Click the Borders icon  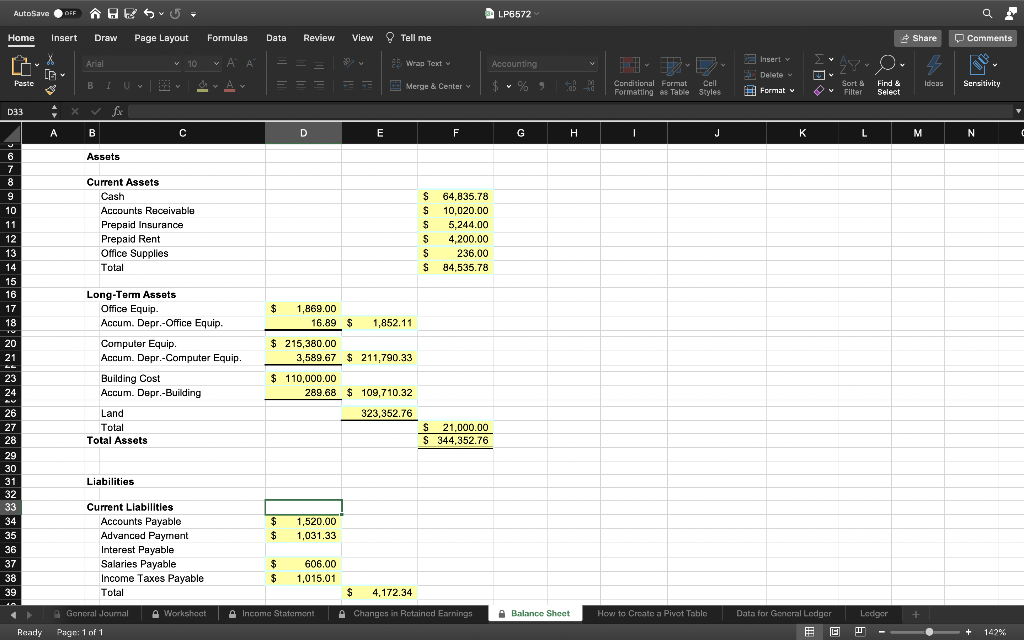[165, 86]
